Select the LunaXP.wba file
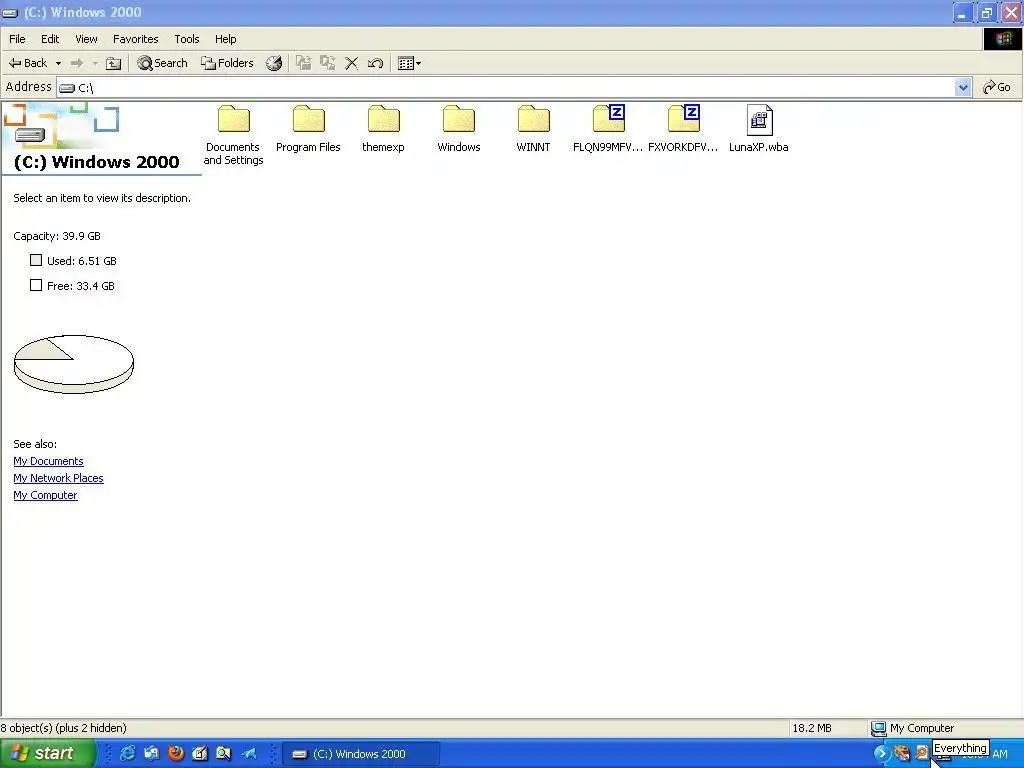Image resolution: width=1024 pixels, height=768 pixels. click(x=758, y=129)
